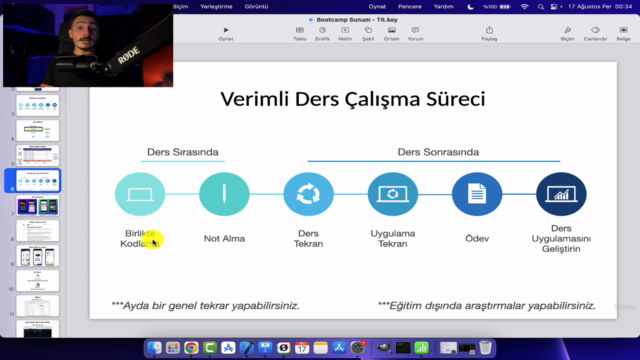Open the Belge document inspector
The image size is (640, 360).
coord(623,33)
